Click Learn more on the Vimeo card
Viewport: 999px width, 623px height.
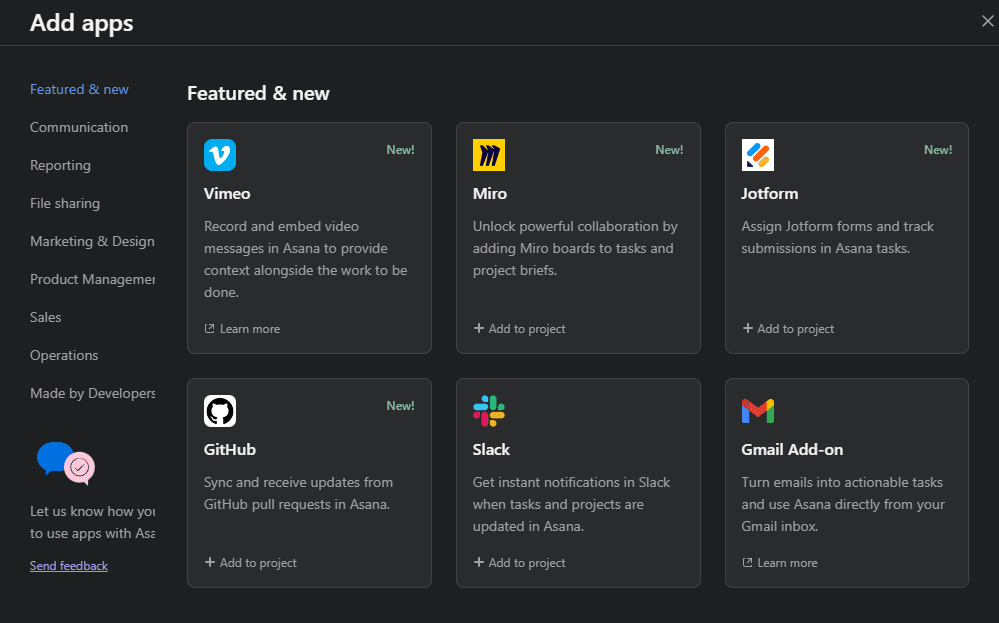(242, 329)
